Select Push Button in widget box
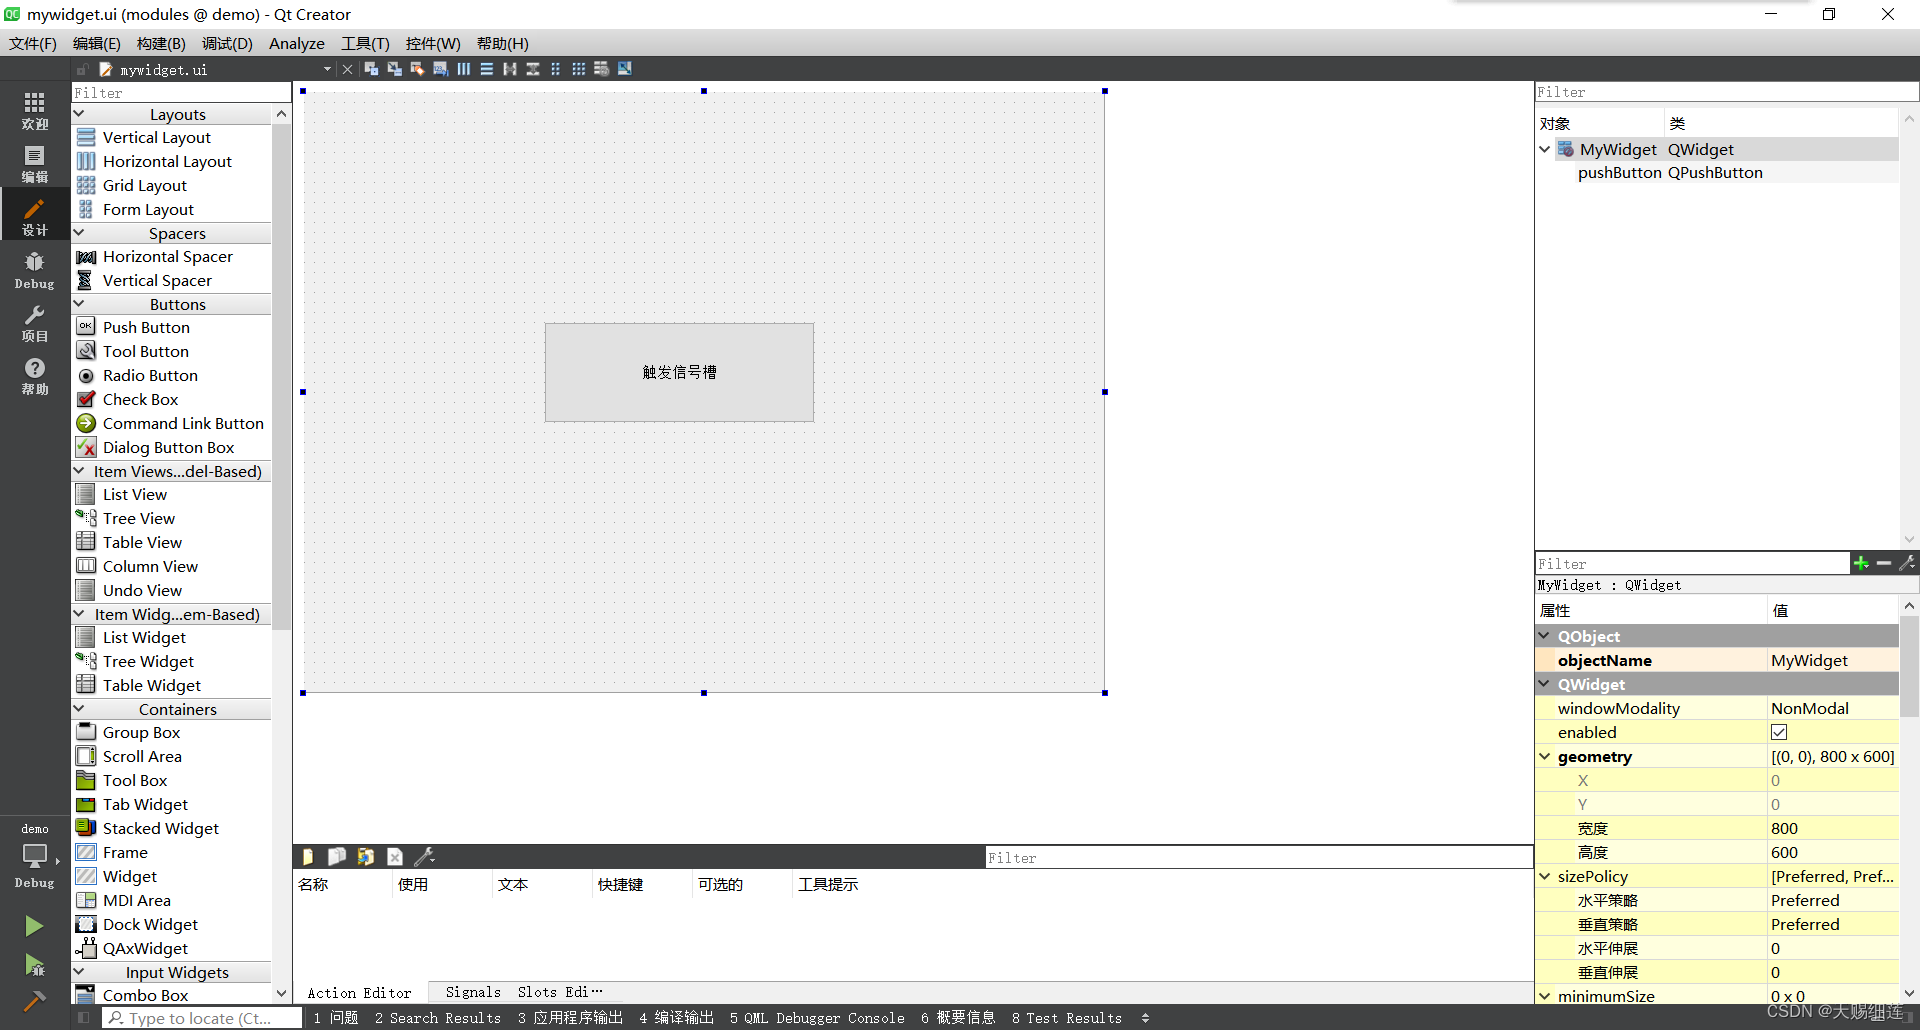Viewport: 1920px width, 1030px height. click(146, 327)
